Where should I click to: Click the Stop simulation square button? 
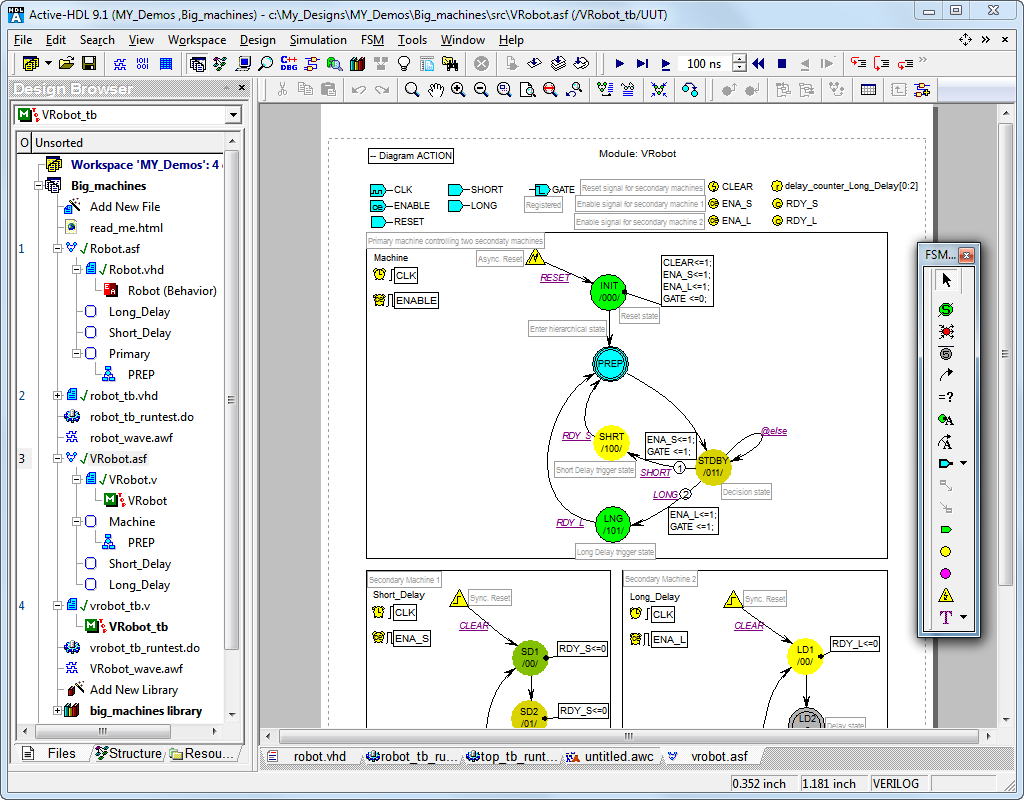tap(782, 64)
